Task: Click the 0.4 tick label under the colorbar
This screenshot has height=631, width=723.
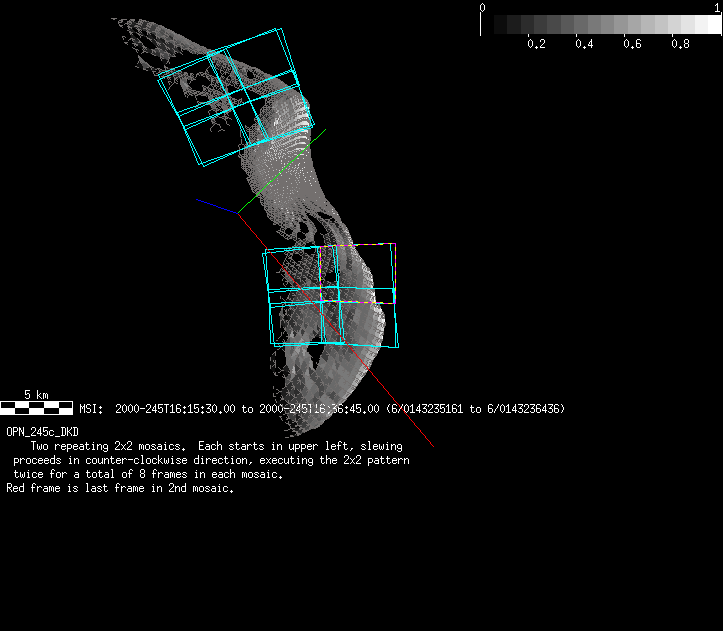Action: [x=584, y=45]
